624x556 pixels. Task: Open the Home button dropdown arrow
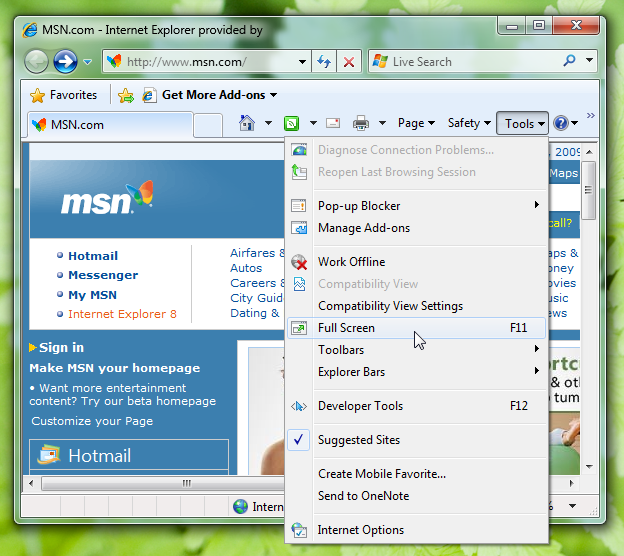pos(269,123)
